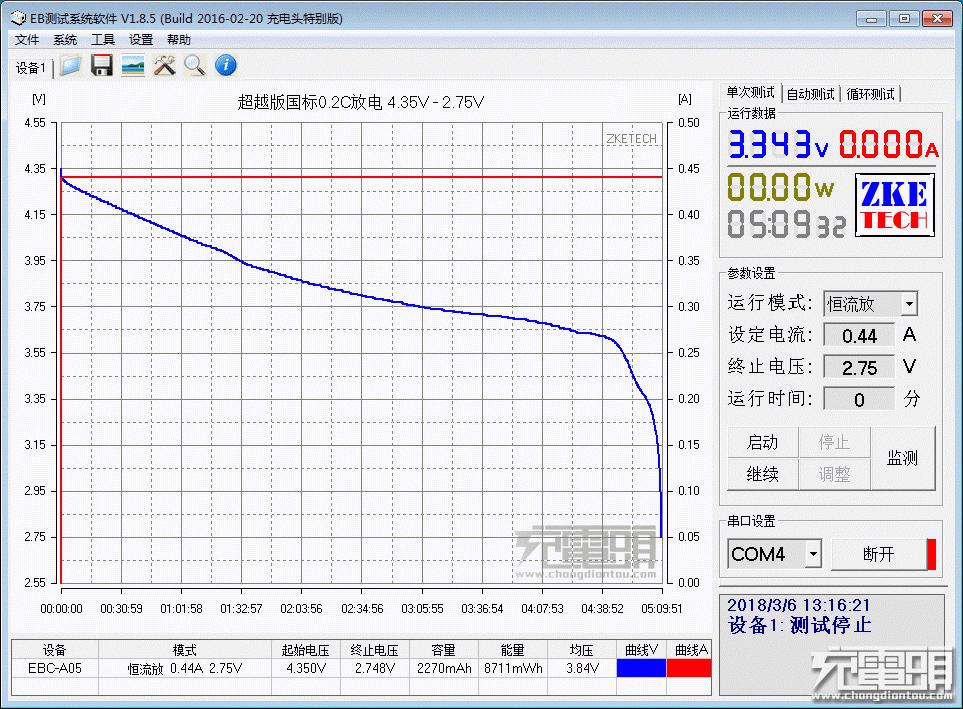Click the 05:09 32 elapsed time readout
This screenshot has height=709, width=963.
(x=786, y=224)
